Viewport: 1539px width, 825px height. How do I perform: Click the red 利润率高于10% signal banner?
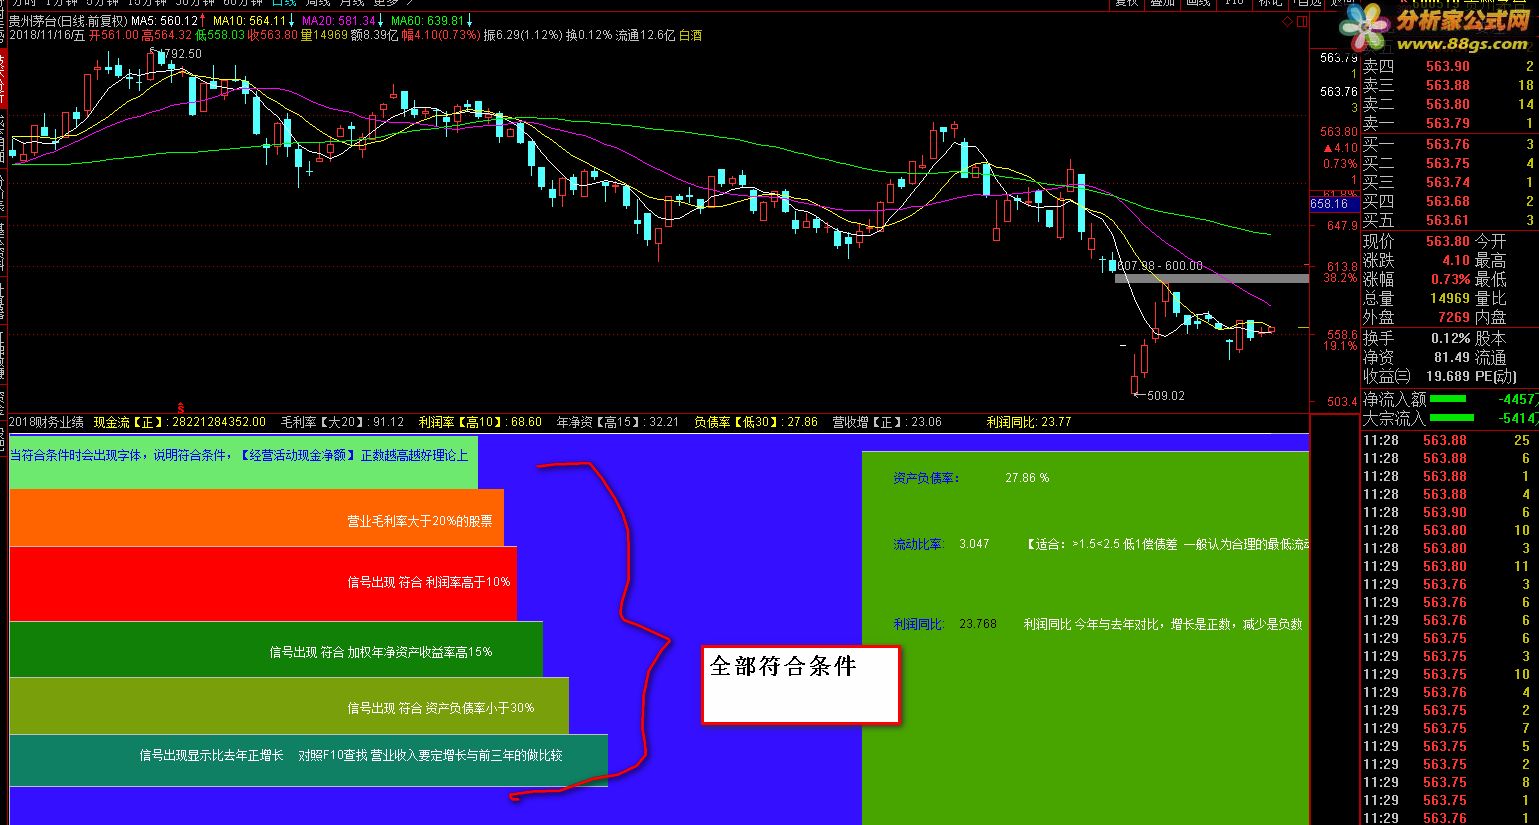263,583
